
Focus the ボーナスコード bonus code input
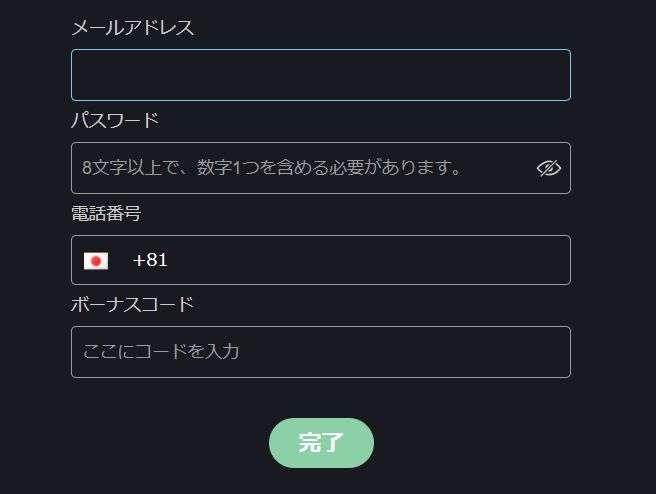click(321, 352)
